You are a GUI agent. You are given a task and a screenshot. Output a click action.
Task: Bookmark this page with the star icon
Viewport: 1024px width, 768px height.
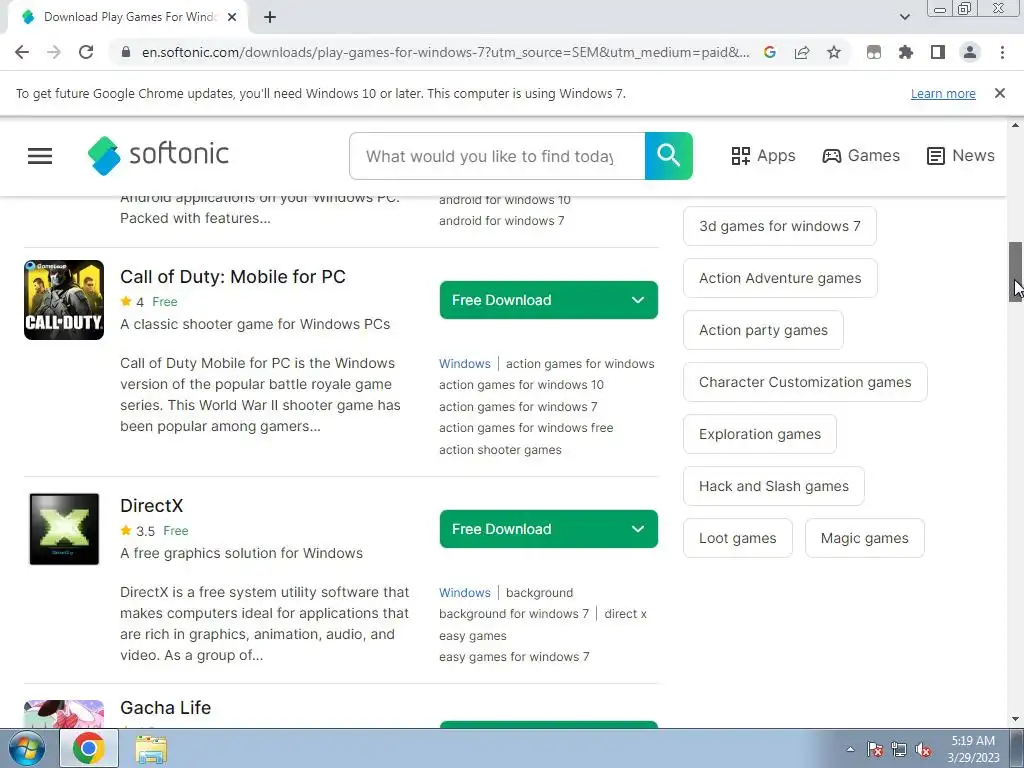pyautogui.click(x=834, y=52)
